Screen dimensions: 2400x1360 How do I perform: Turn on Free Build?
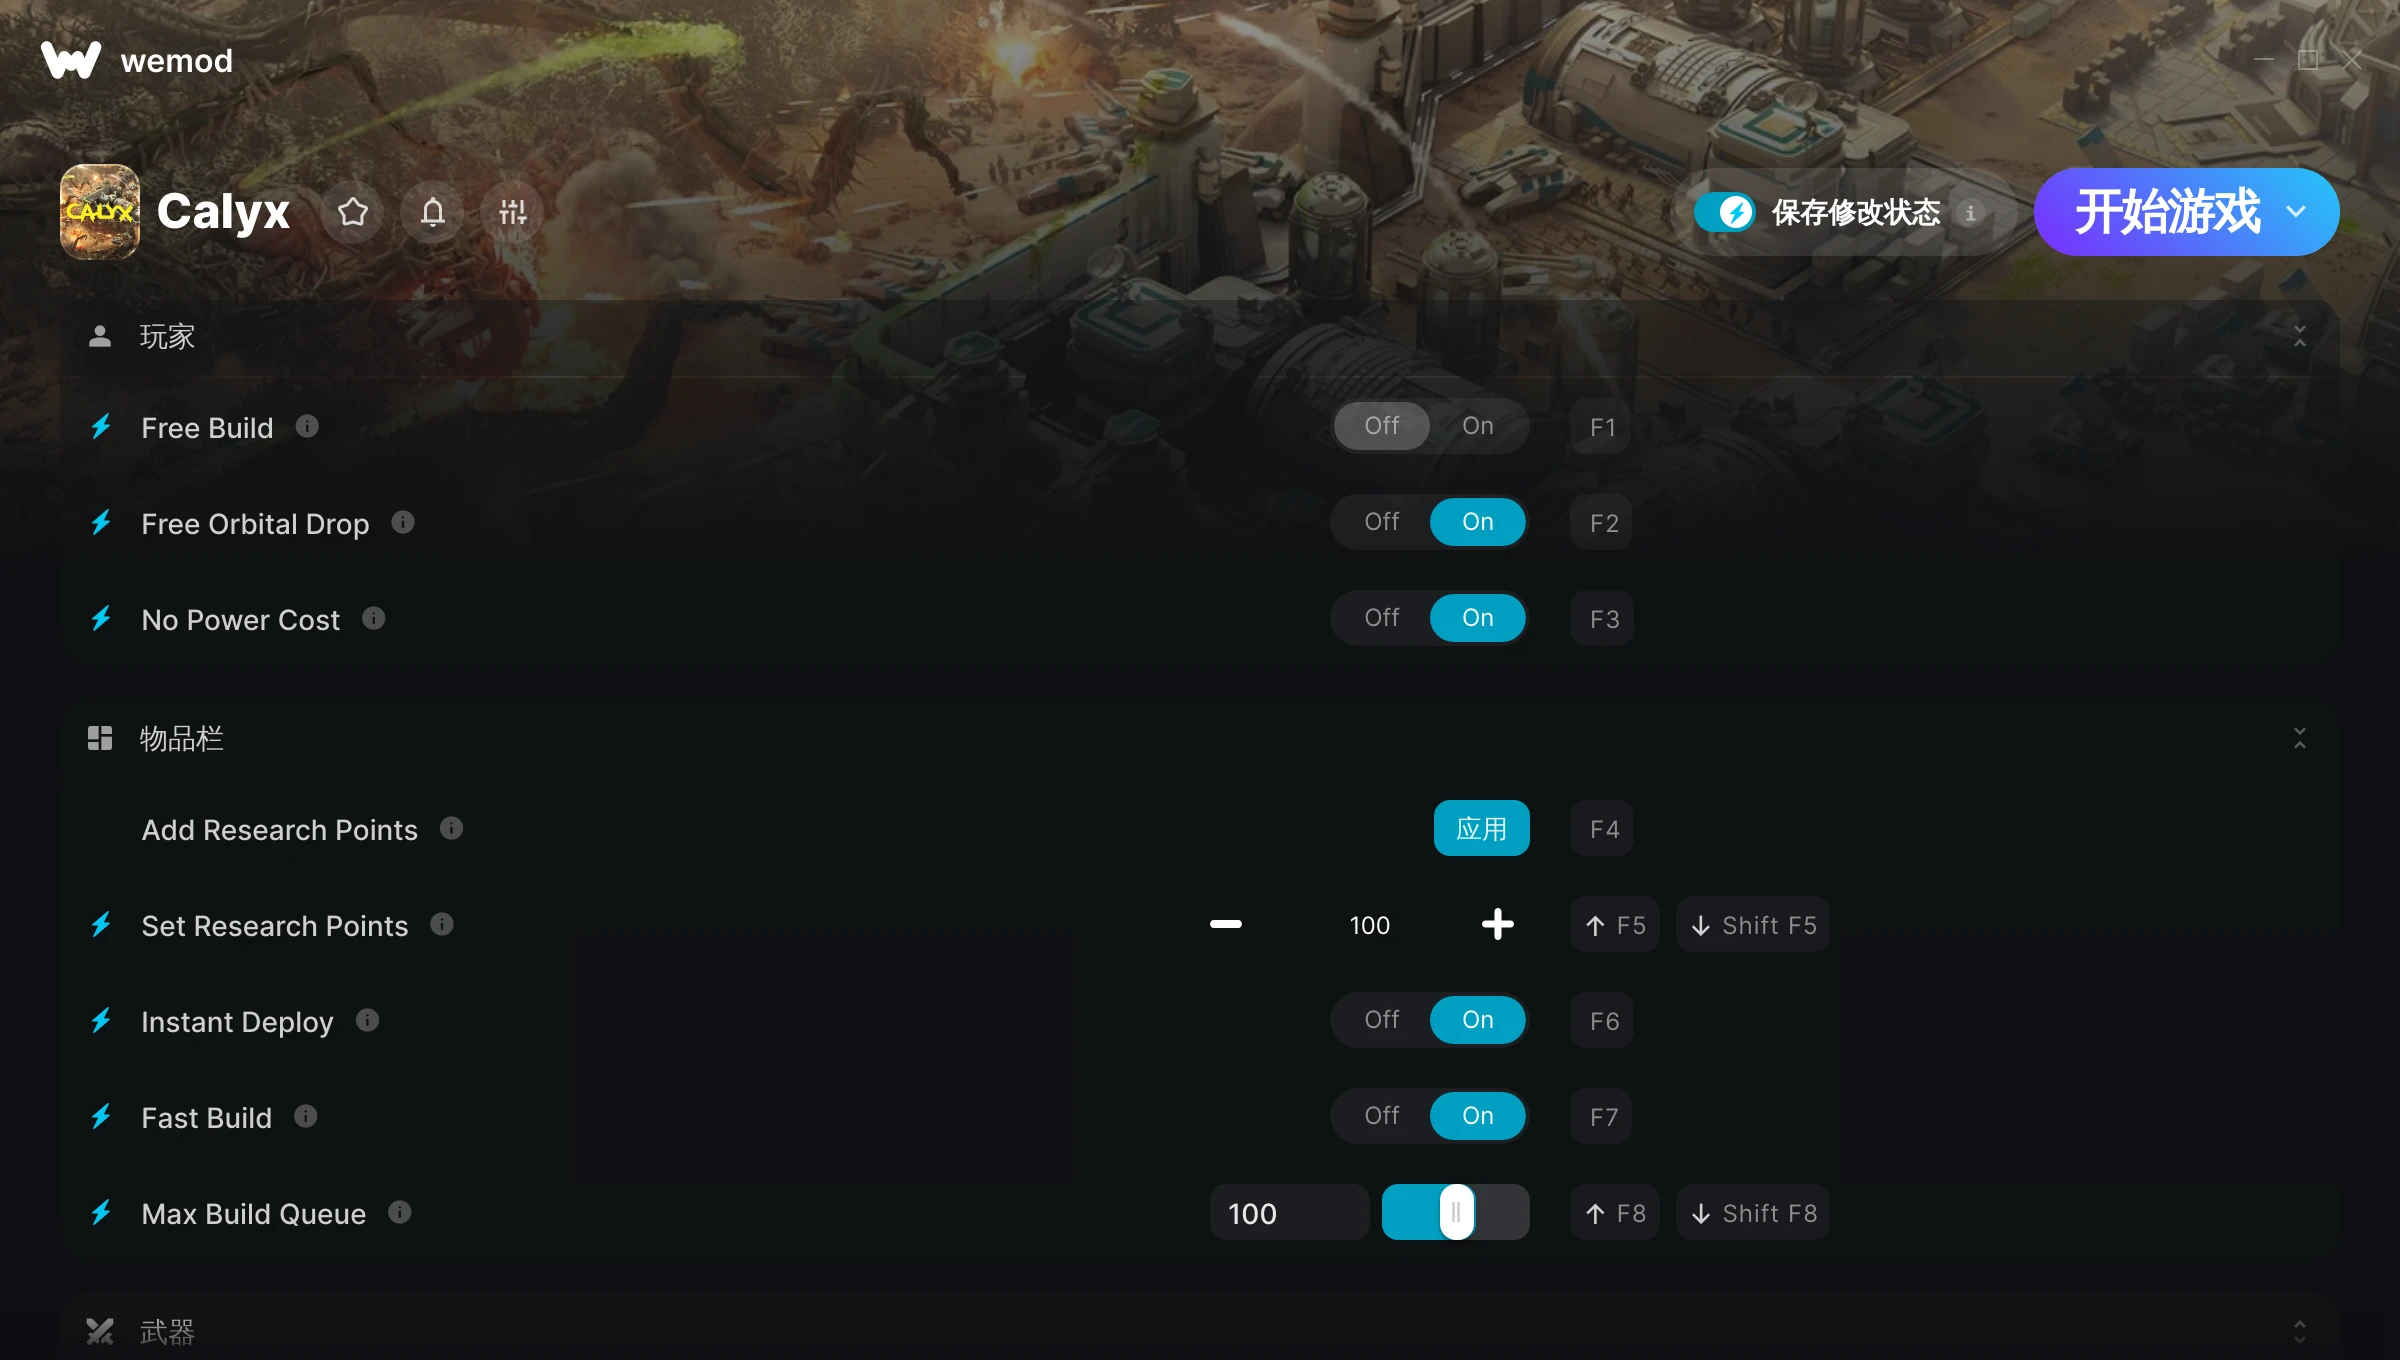pyautogui.click(x=1477, y=426)
